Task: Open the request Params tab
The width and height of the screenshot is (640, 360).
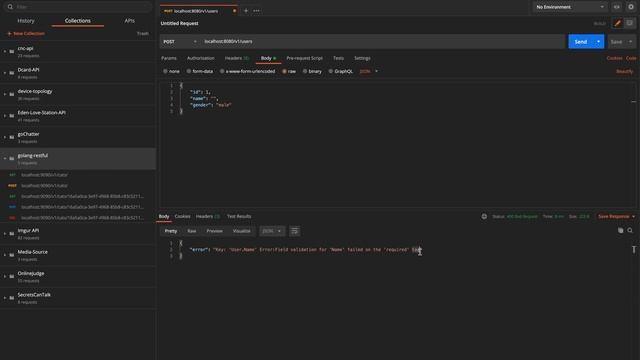Action: pos(169,58)
